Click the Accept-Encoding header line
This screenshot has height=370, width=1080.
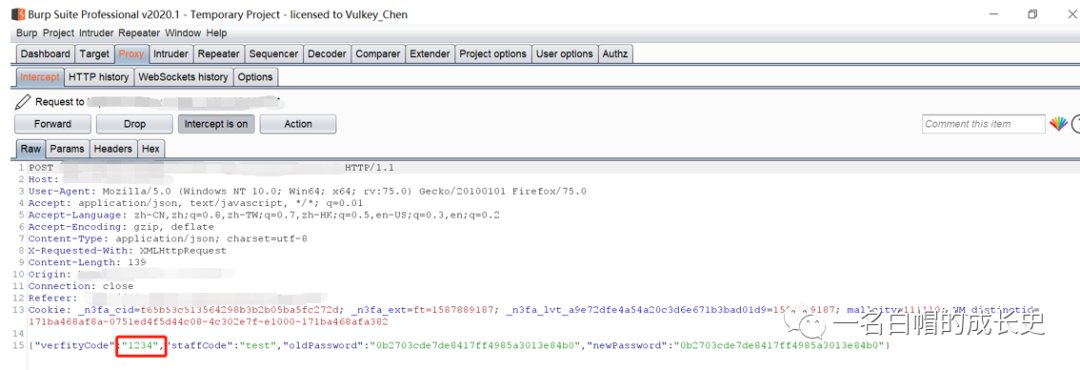[121, 227]
